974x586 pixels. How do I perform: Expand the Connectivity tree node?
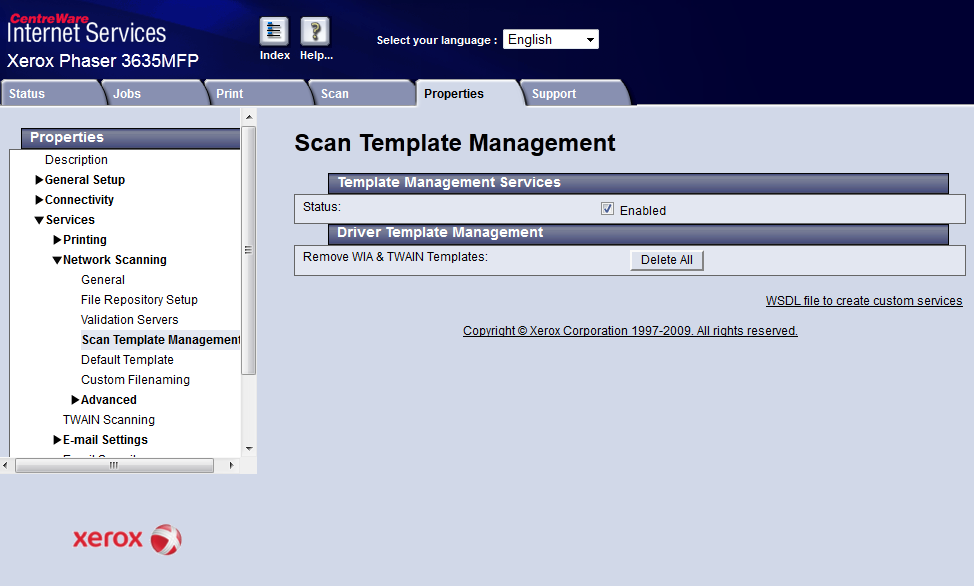point(39,199)
